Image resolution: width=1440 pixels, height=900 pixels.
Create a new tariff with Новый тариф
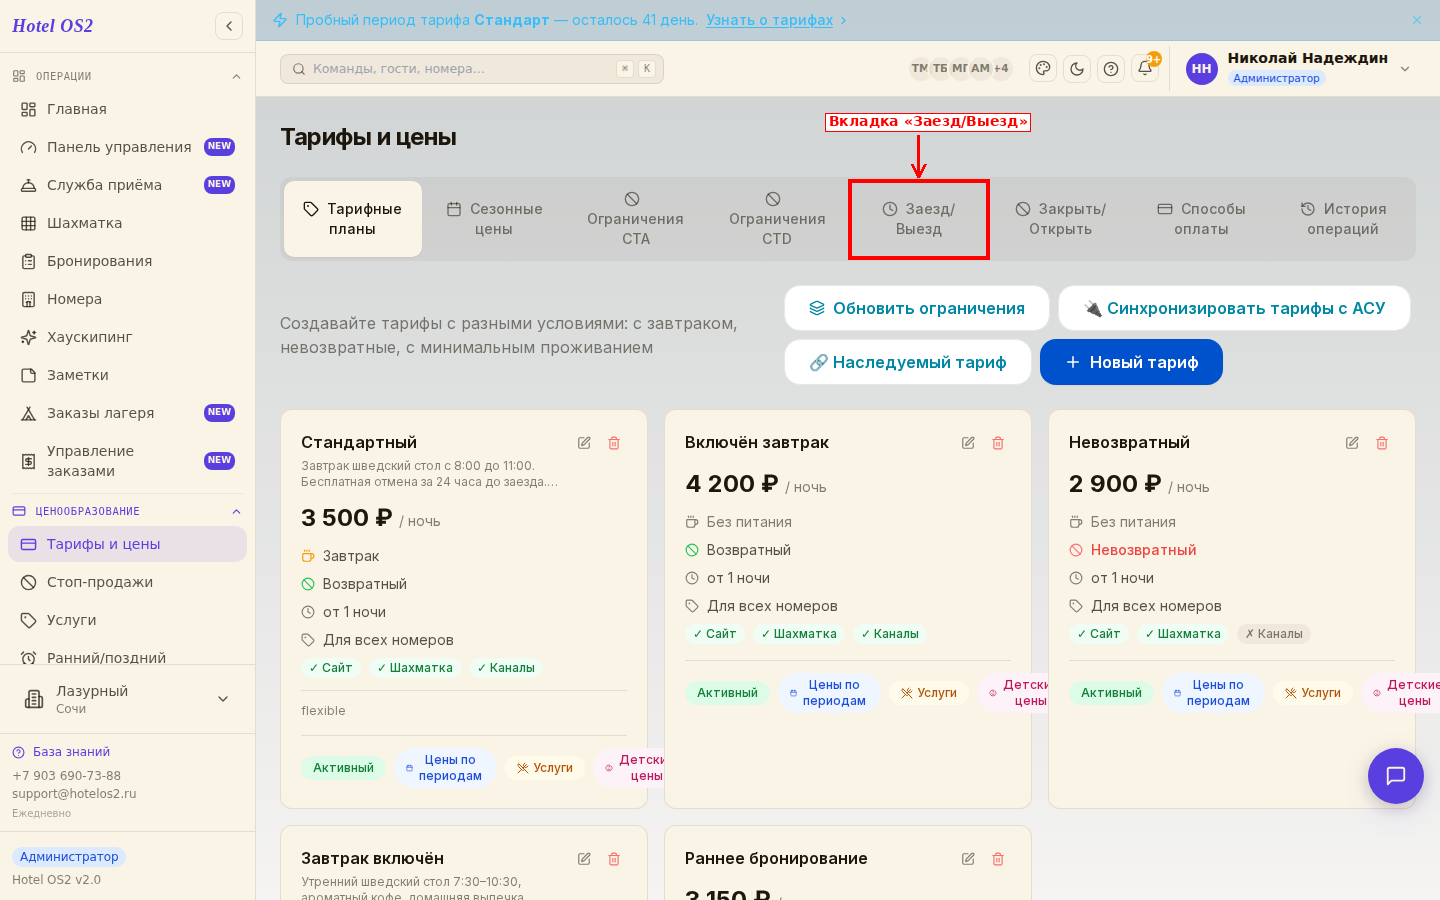point(1131,362)
